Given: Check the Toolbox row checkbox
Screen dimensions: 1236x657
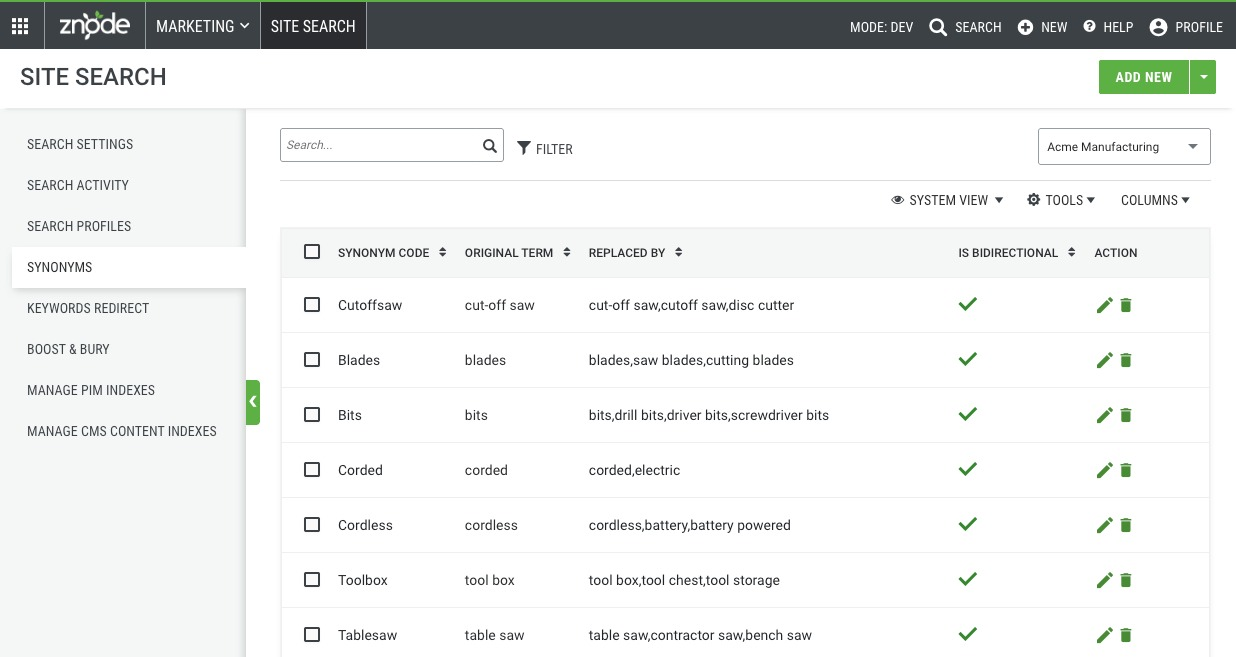Looking at the screenshot, I should pyautogui.click(x=312, y=580).
